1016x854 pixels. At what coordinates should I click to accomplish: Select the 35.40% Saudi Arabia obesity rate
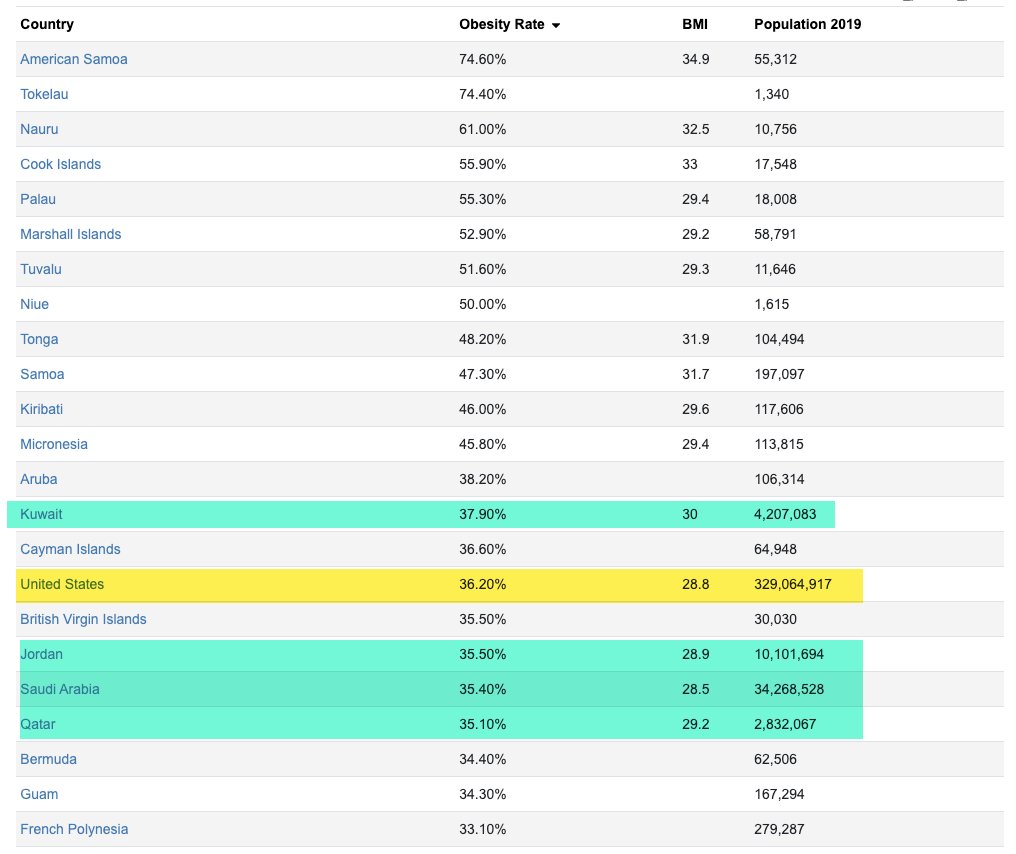482,689
